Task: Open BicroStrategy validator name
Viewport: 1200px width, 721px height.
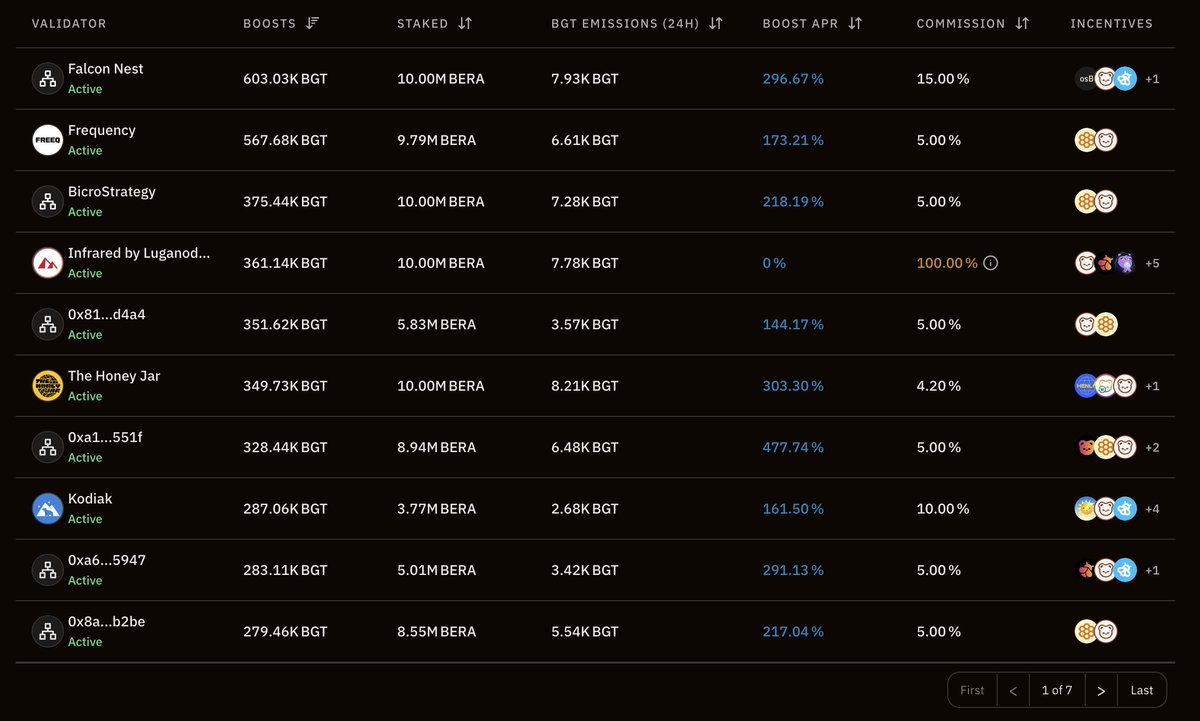Action: (112, 192)
